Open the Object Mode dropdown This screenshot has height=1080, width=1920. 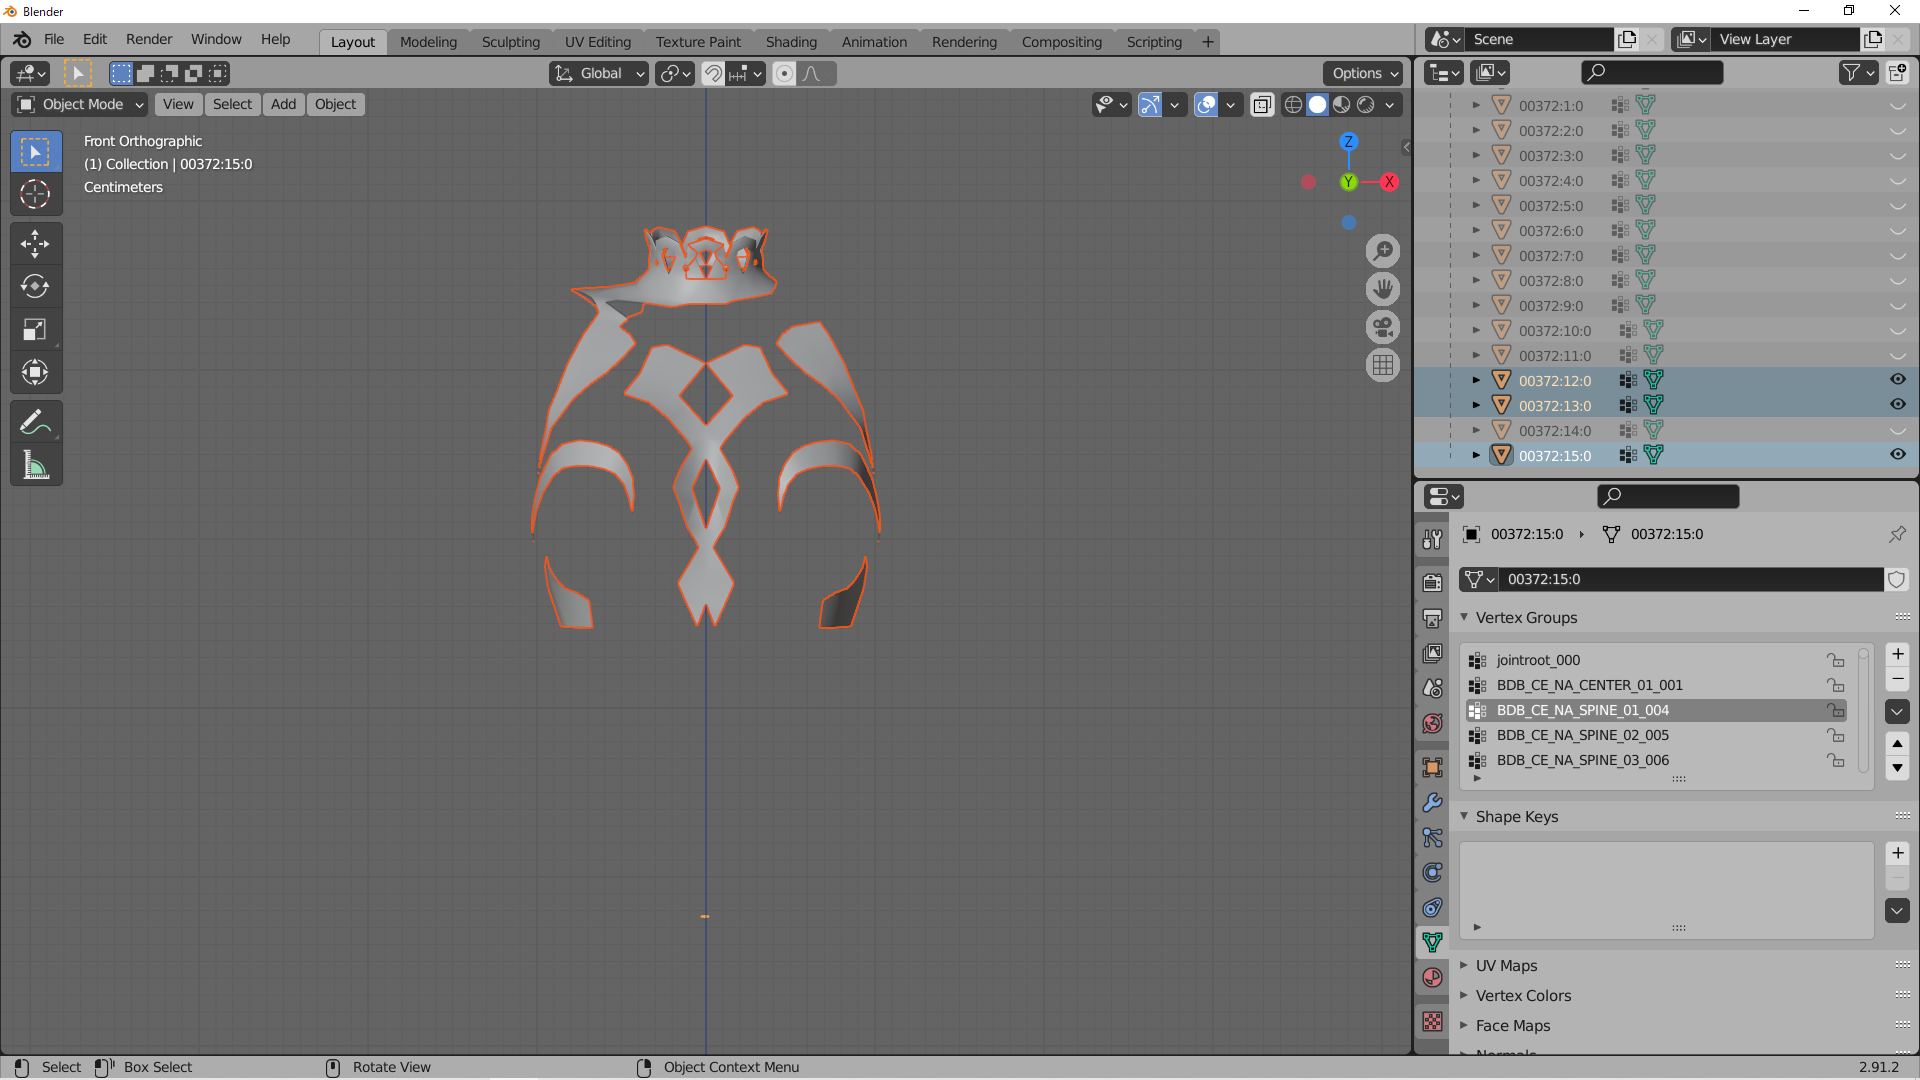pyautogui.click(x=82, y=104)
